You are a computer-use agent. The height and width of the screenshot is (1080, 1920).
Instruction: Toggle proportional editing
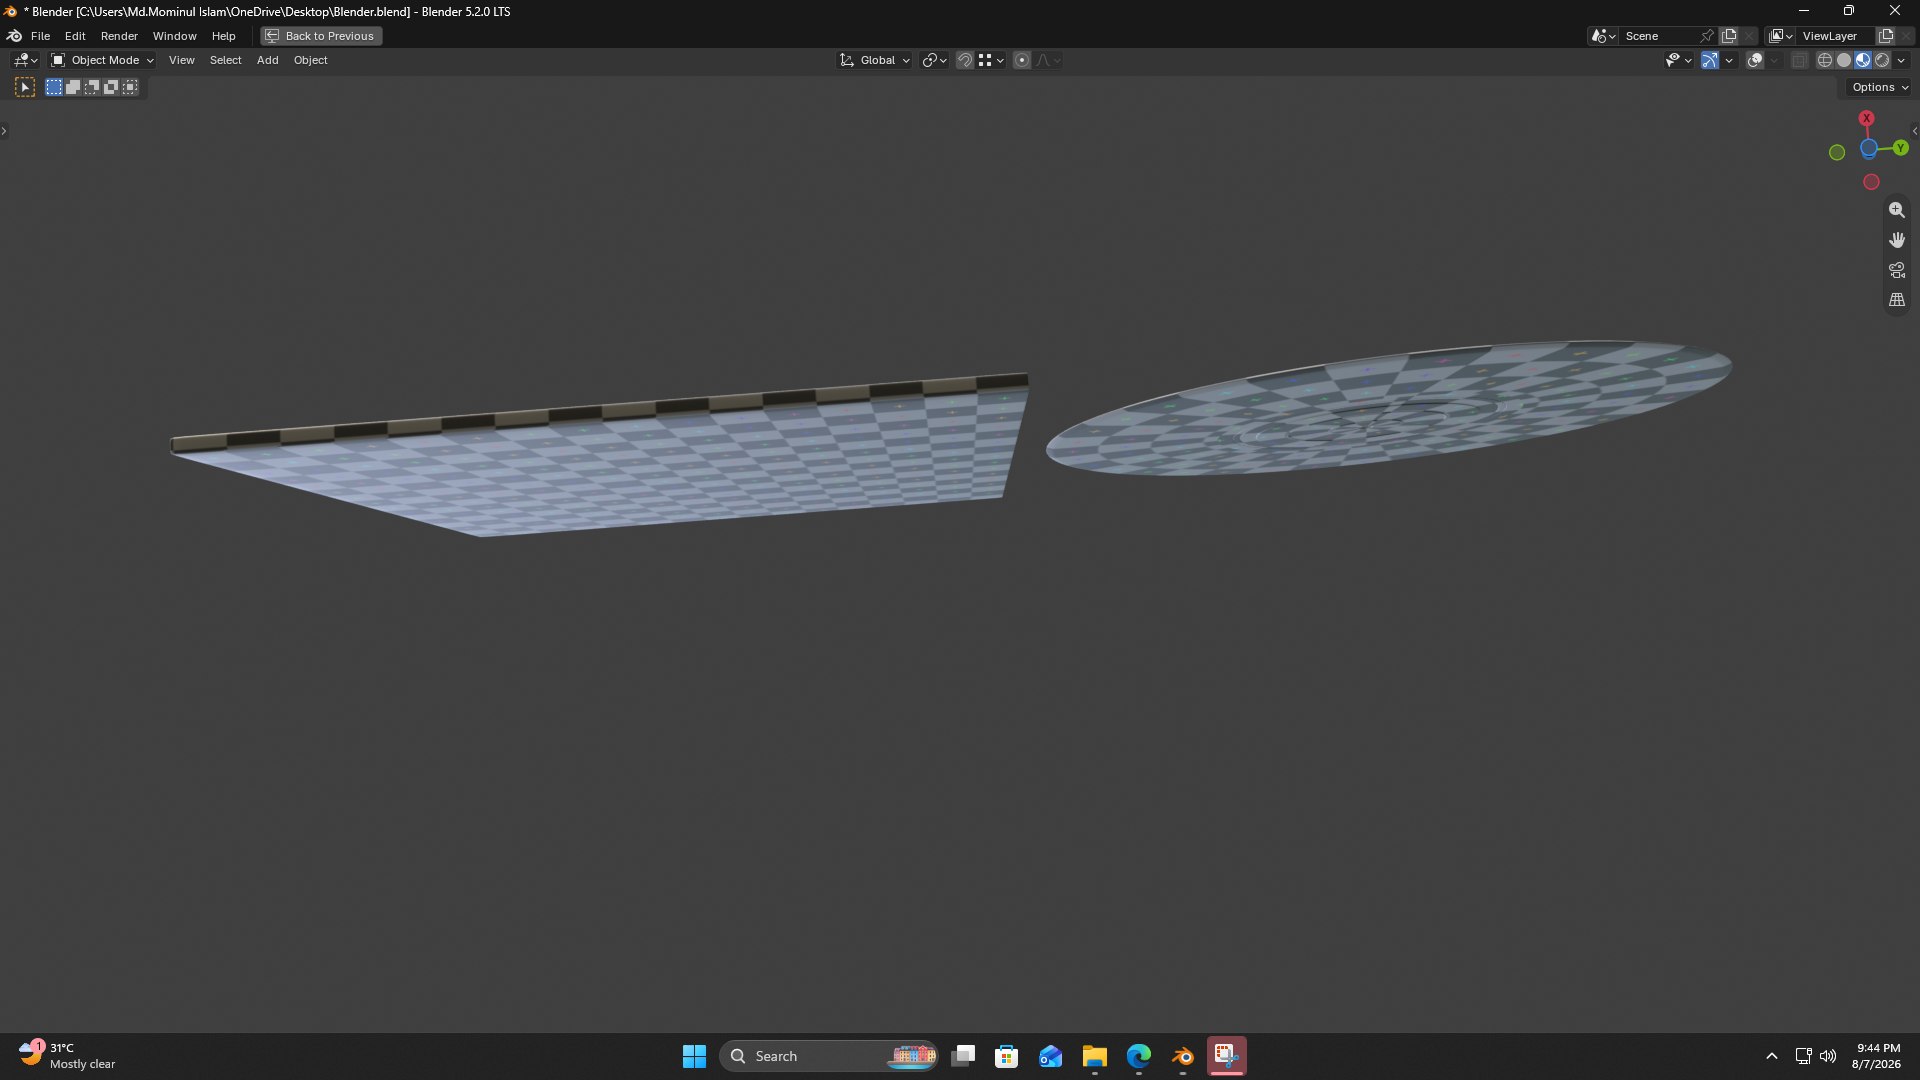coord(1021,60)
